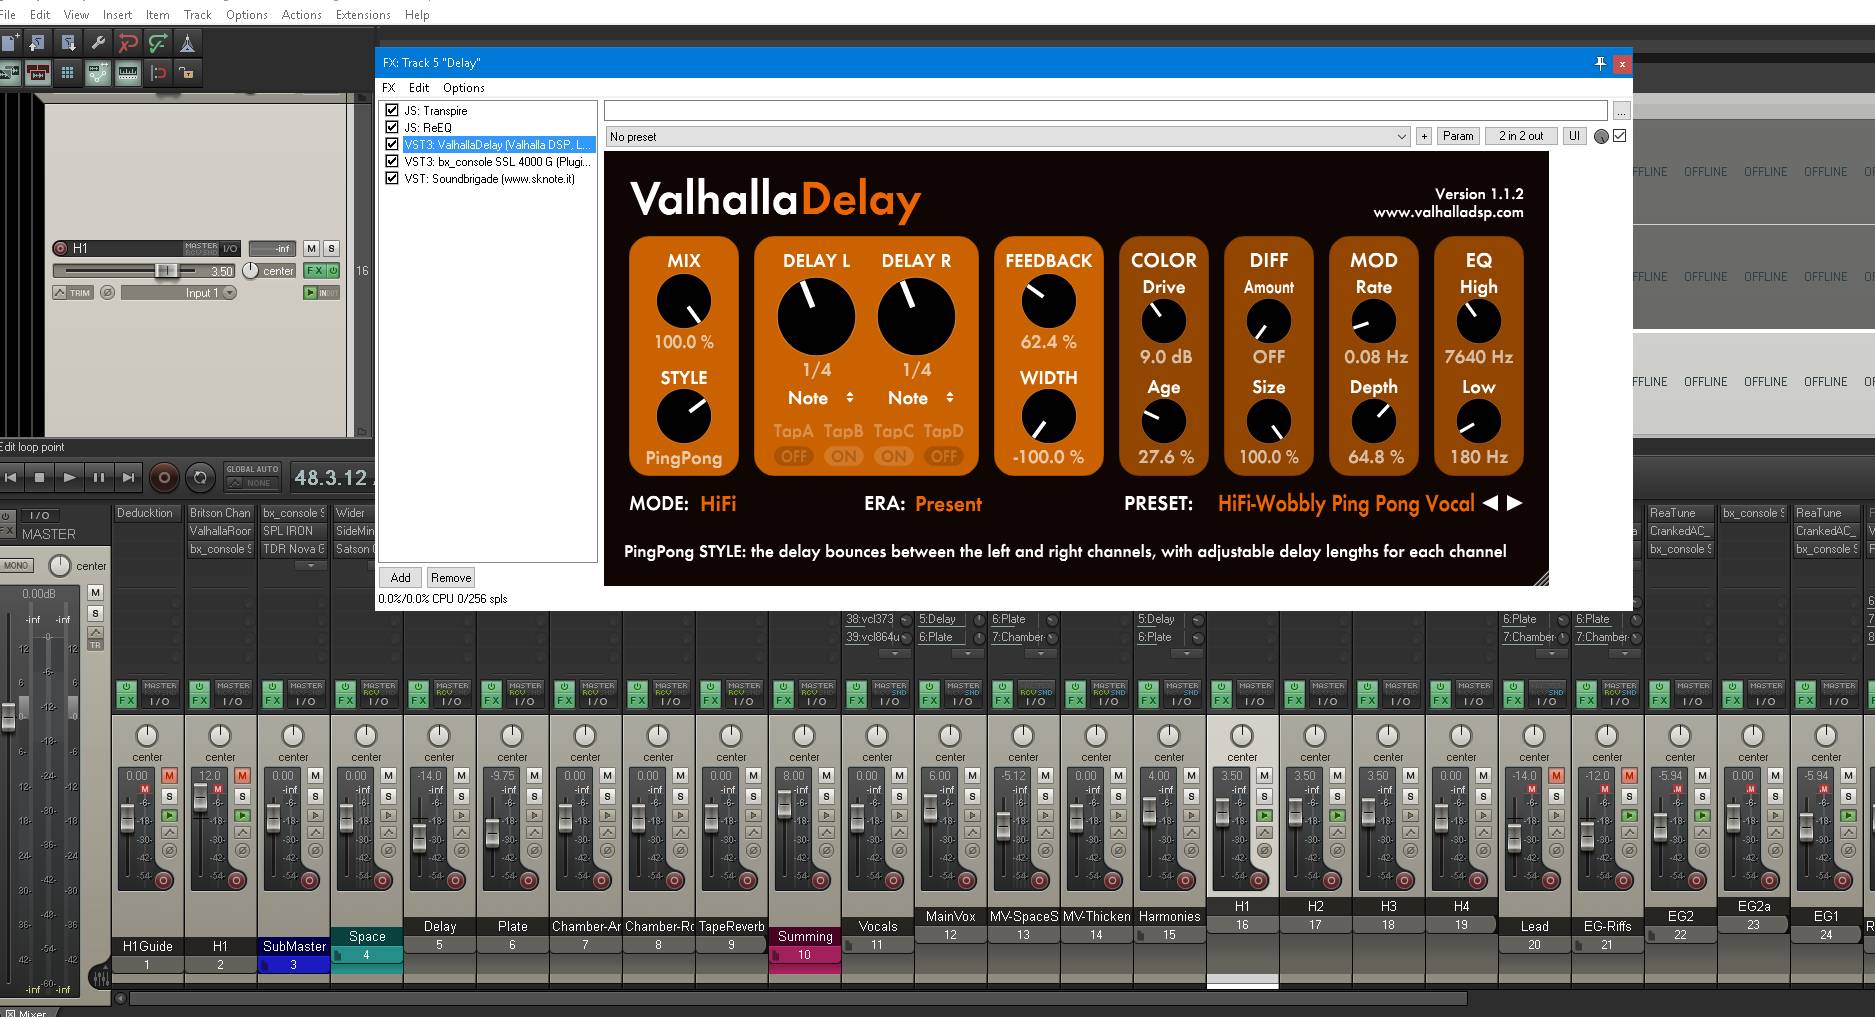1875x1017 pixels.
Task: Click the transport Stop button
Action: coord(39,478)
